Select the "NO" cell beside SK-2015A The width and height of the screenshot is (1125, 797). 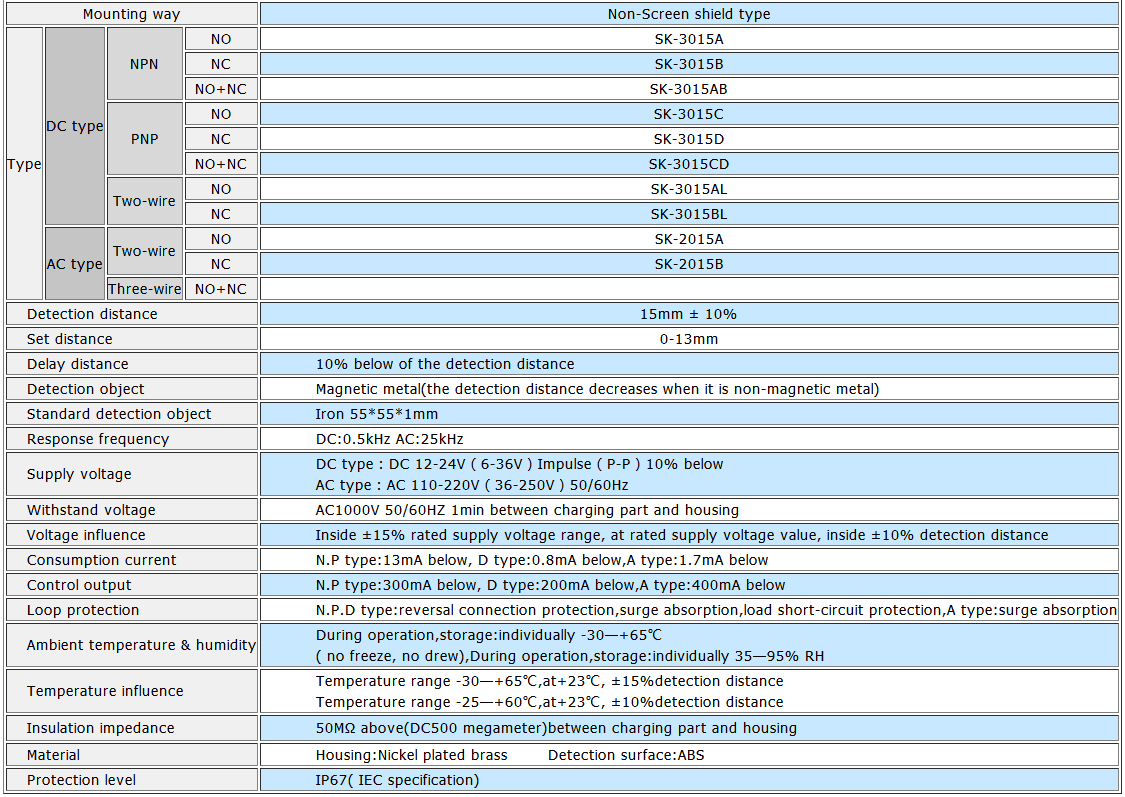pyautogui.click(x=221, y=240)
